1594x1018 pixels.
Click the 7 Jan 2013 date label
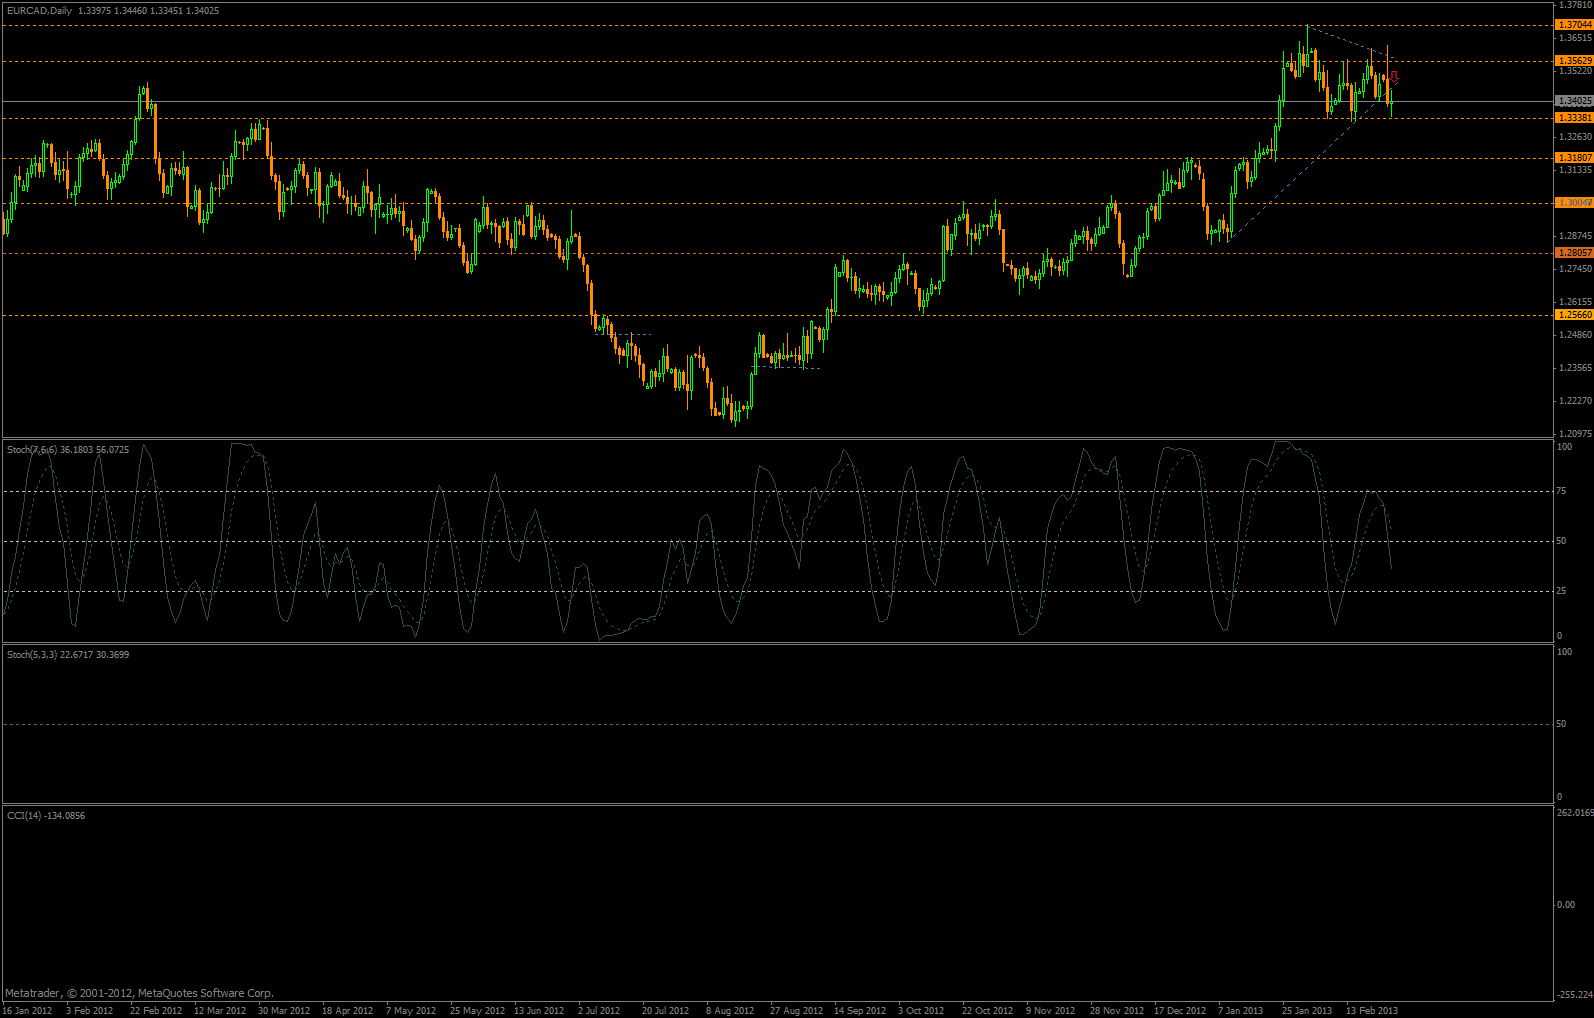(x=1241, y=1010)
